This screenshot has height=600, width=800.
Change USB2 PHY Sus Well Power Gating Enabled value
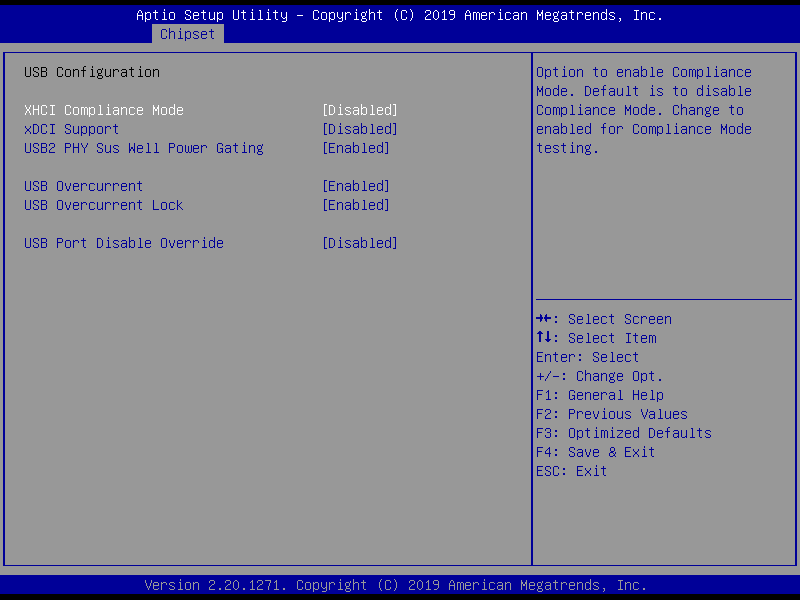tap(356, 148)
